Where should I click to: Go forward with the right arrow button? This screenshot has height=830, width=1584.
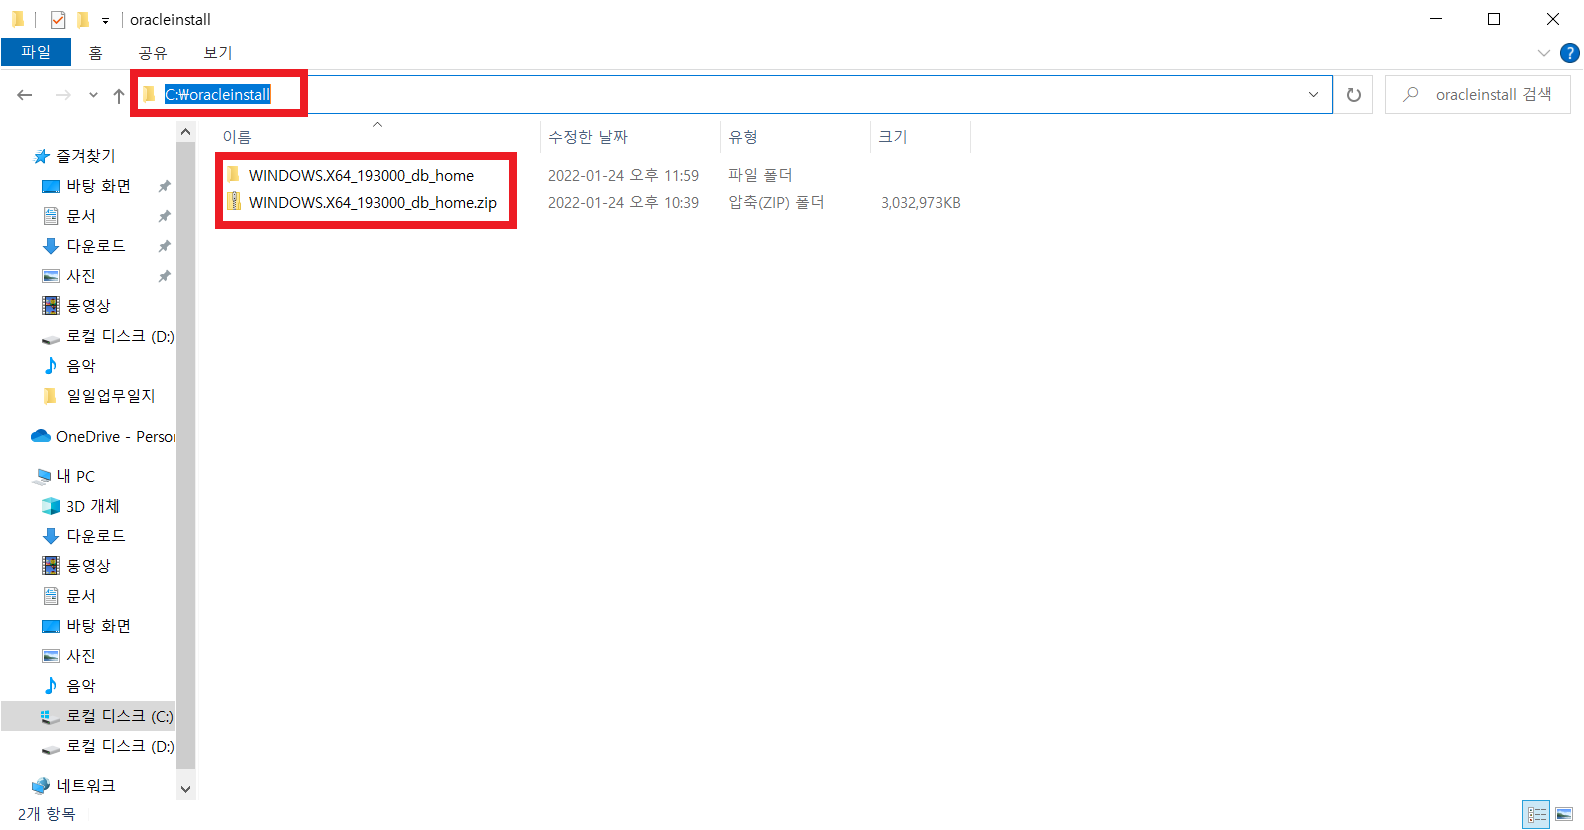(x=63, y=95)
